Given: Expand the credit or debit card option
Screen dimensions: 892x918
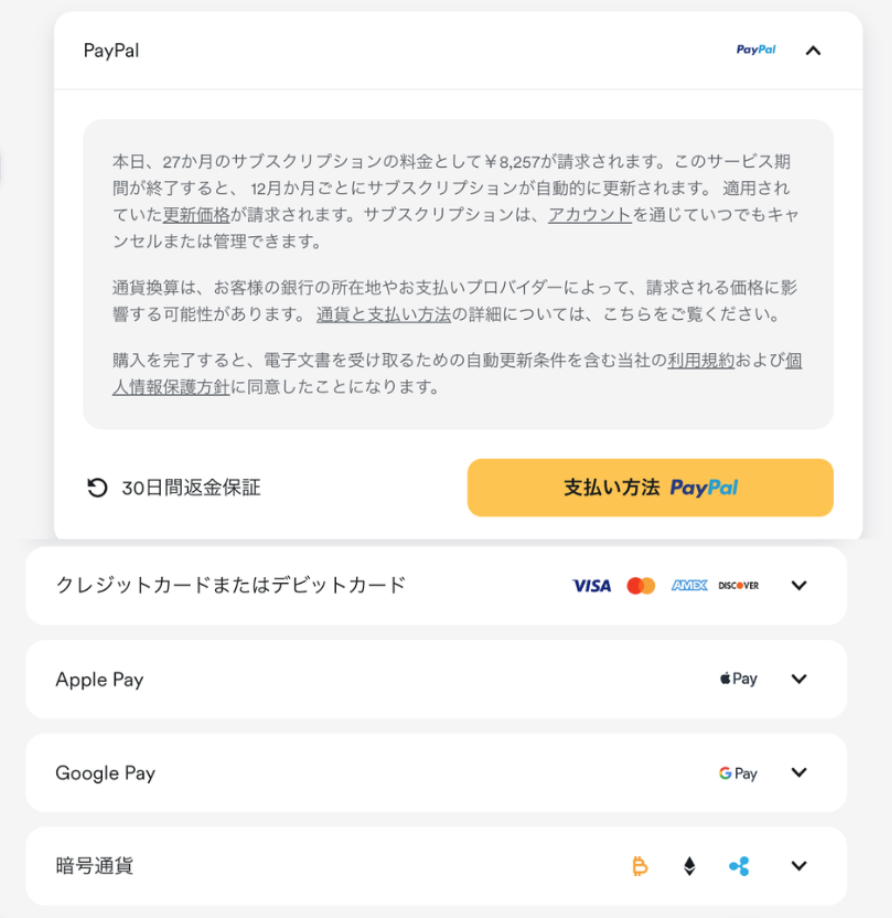Looking at the screenshot, I should click(x=798, y=586).
